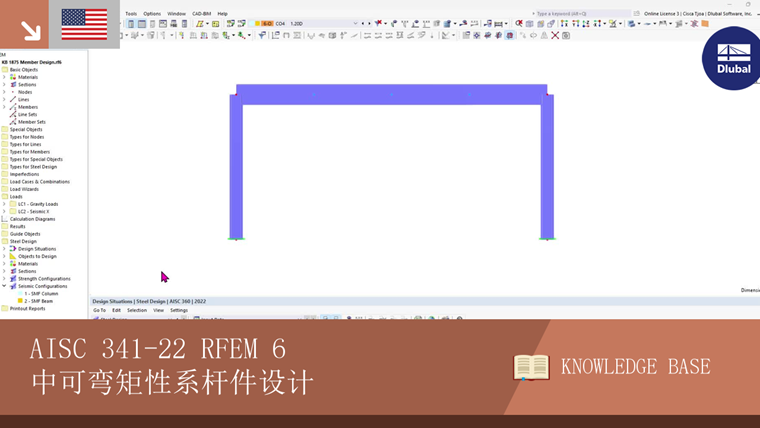Open the Printout Reports folder
This screenshot has height=428, width=760.
click(27, 309)
